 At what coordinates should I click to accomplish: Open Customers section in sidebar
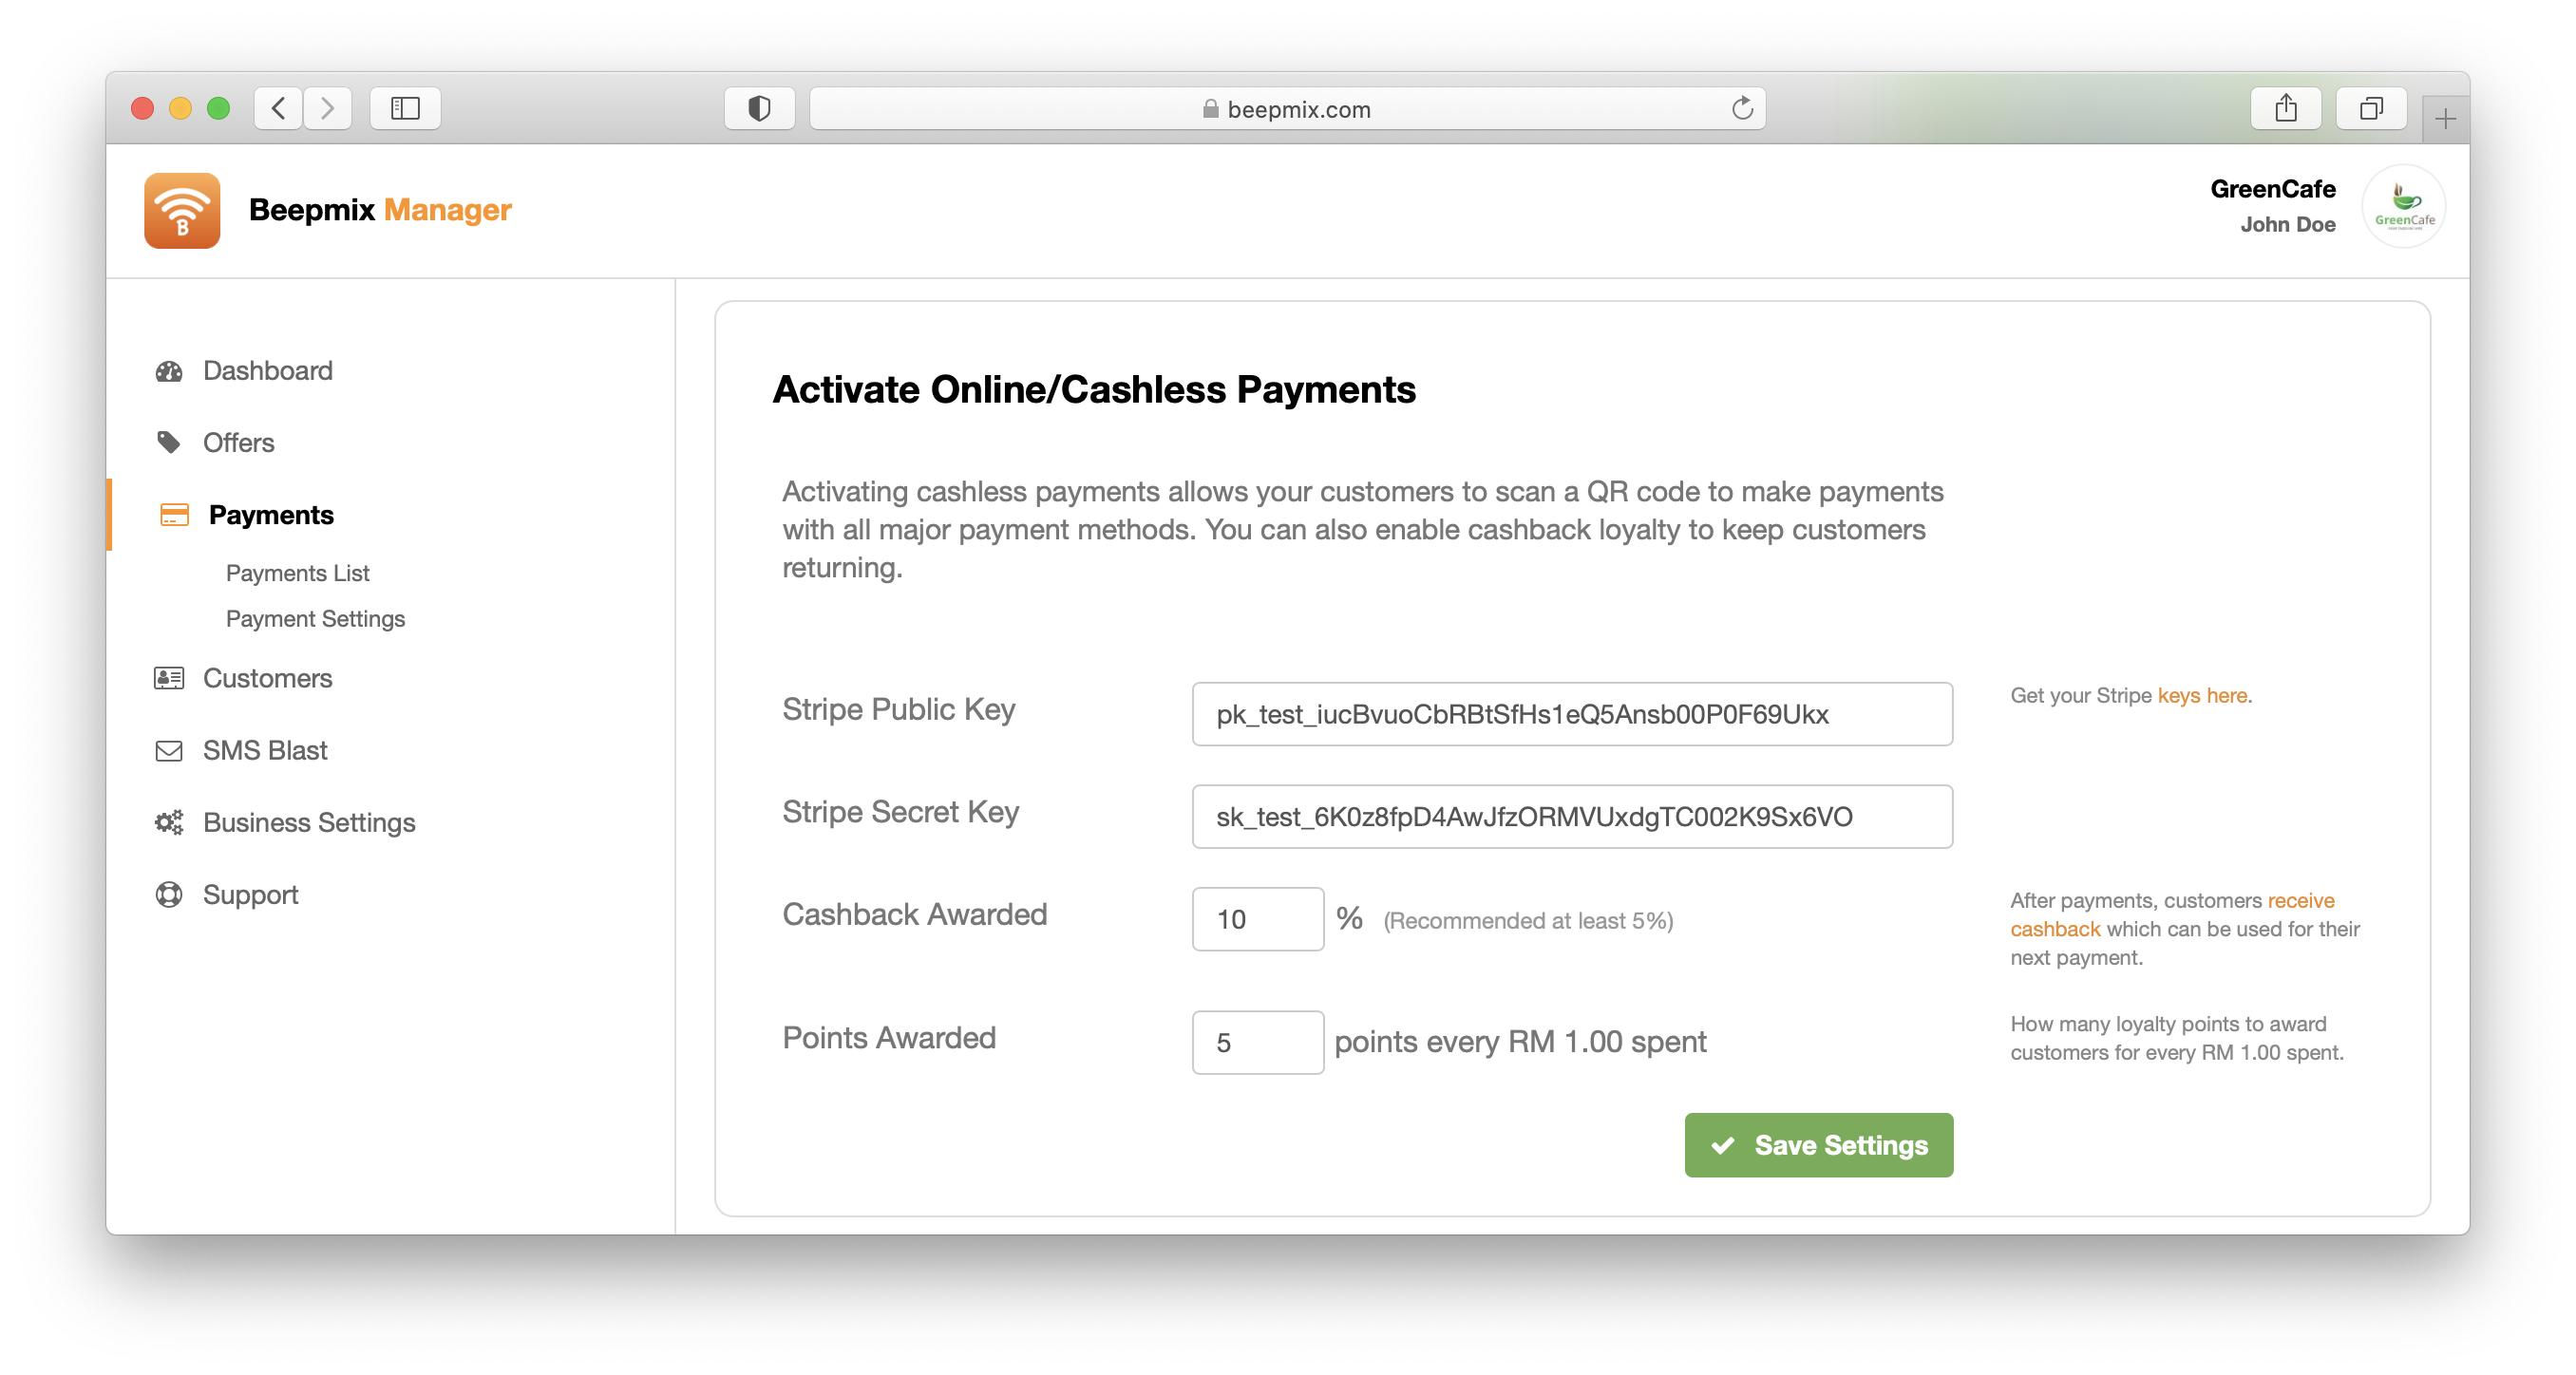[x=267, y=678]
